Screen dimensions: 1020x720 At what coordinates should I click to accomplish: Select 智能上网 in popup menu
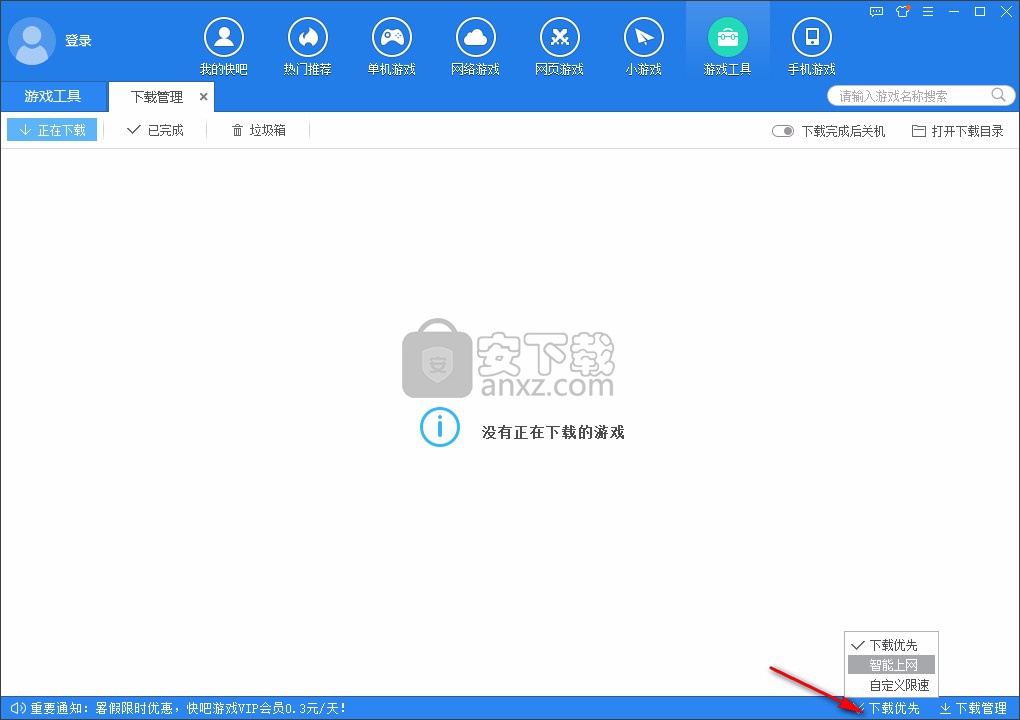coord(891,665)
